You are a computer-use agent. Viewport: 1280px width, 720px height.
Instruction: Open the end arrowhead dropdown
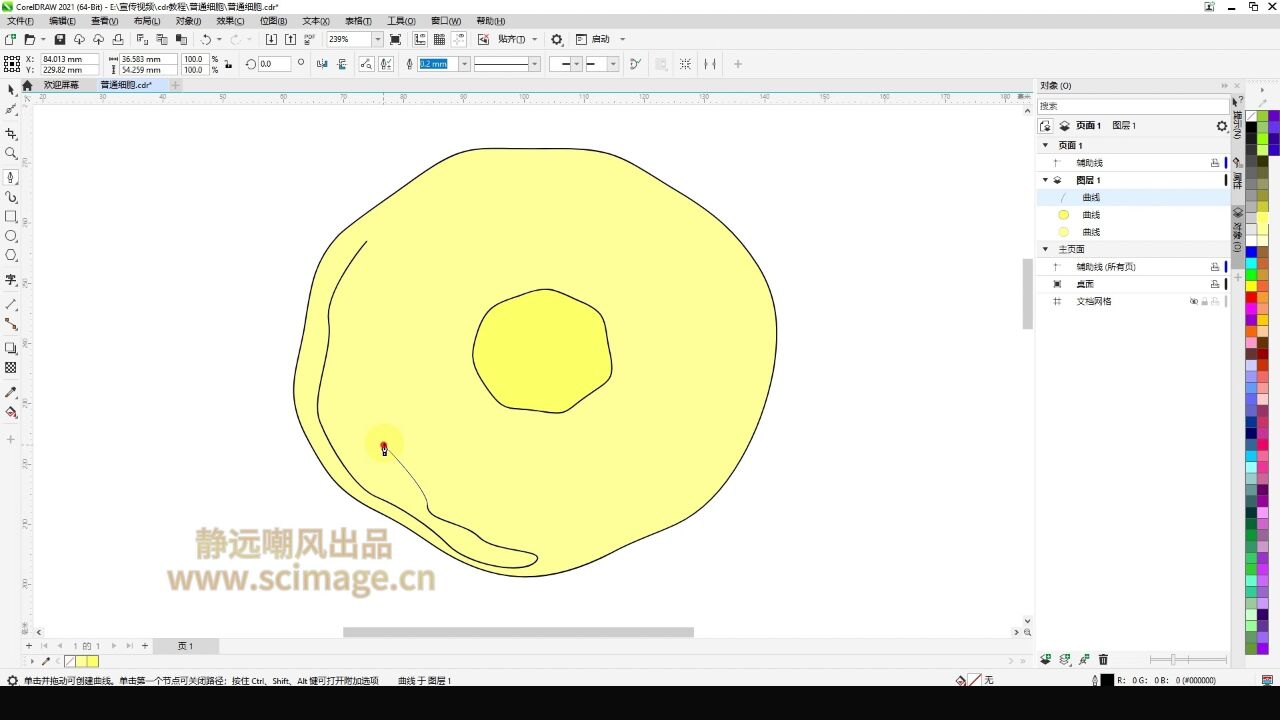[x=612, y=64]
